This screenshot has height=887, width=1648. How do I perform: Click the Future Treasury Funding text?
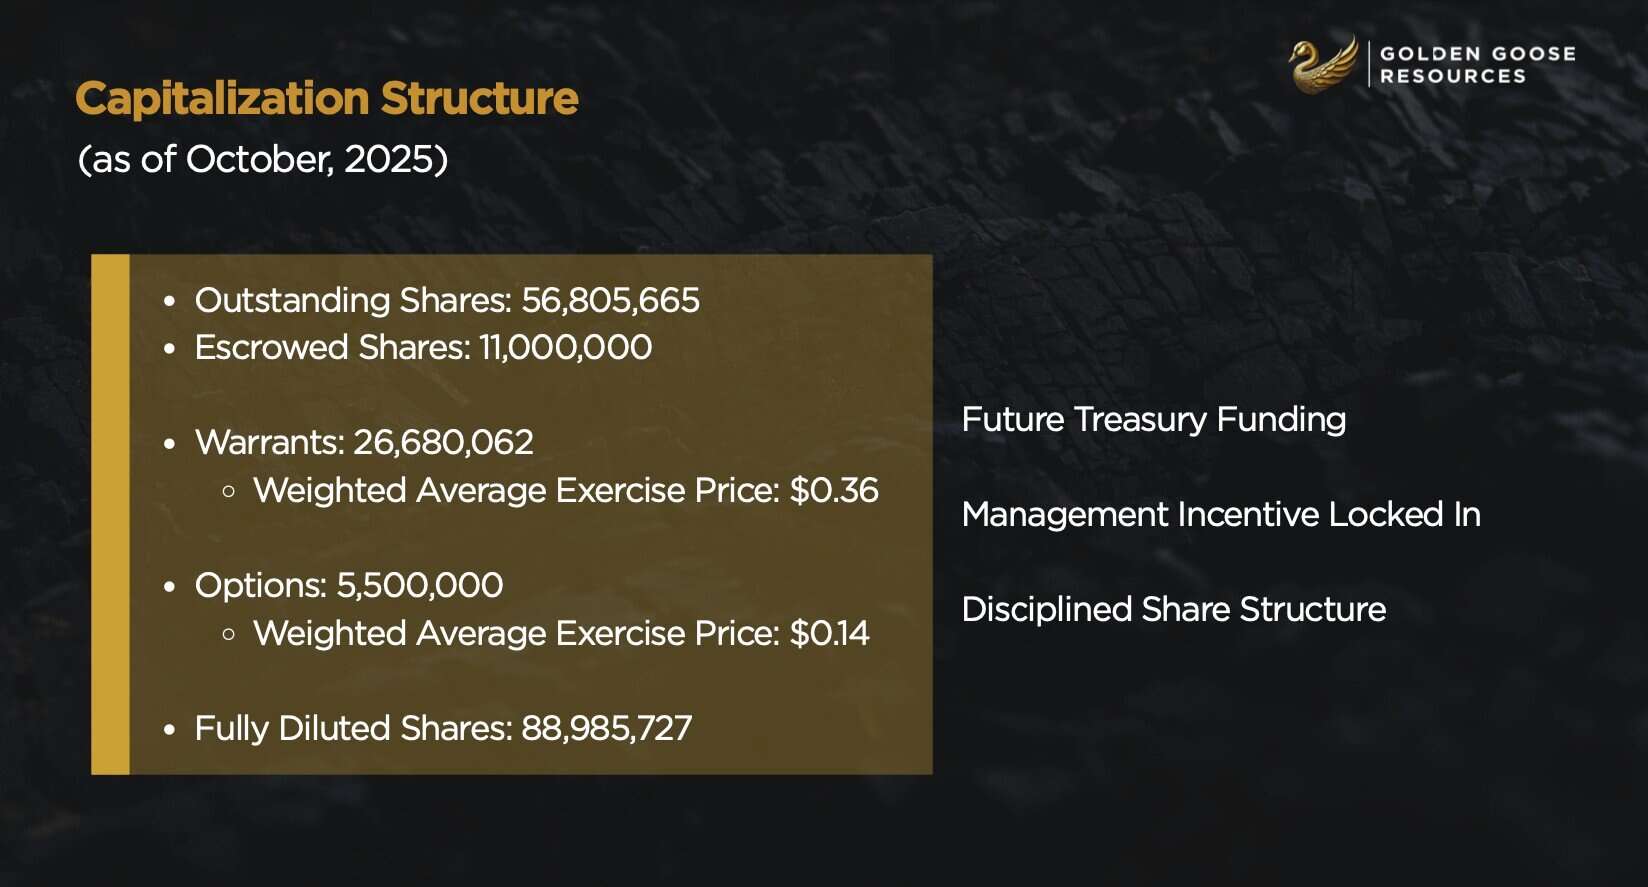[x=1153, y=420]
